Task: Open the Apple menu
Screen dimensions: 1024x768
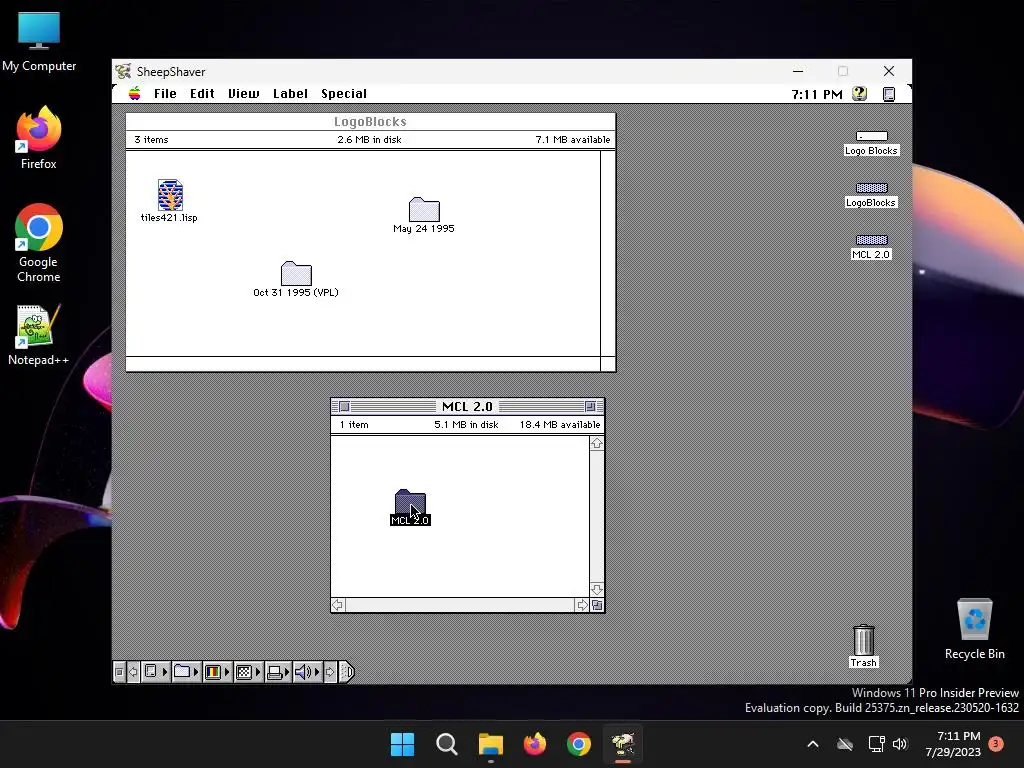Action: tap(135, 93)
